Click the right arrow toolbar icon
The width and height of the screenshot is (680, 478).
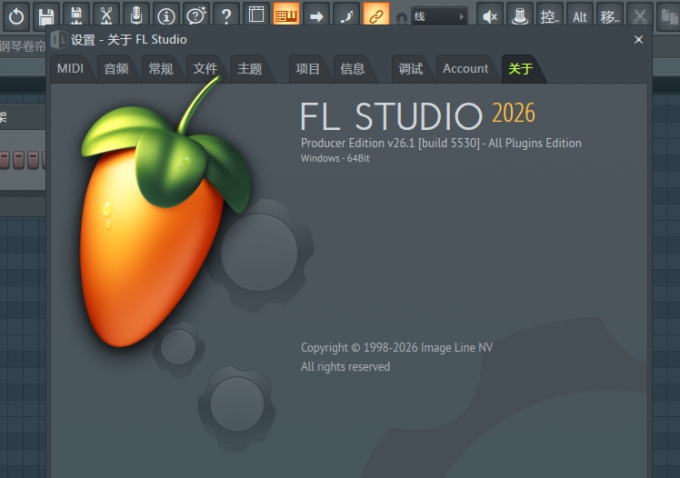pos(316,16)
